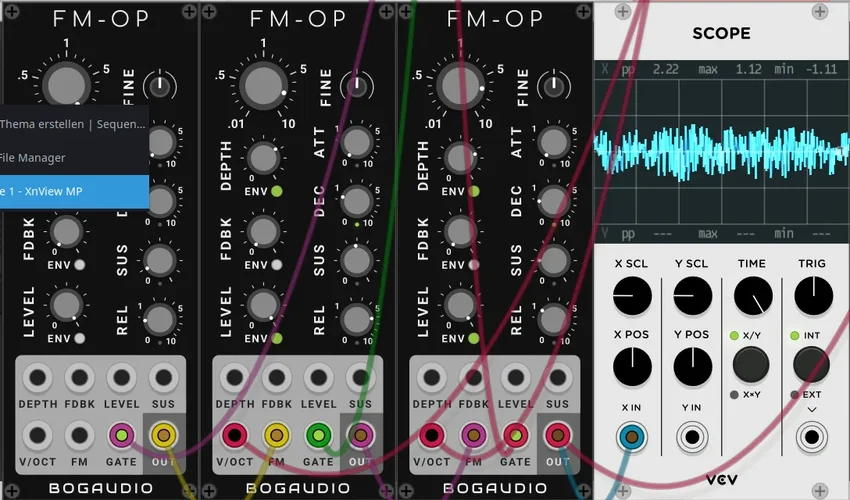Image resolution: width=850 pixels, height=500 pixels.
Task: Click the DEC knob on second FM-OP
Action: pos(357,202)
